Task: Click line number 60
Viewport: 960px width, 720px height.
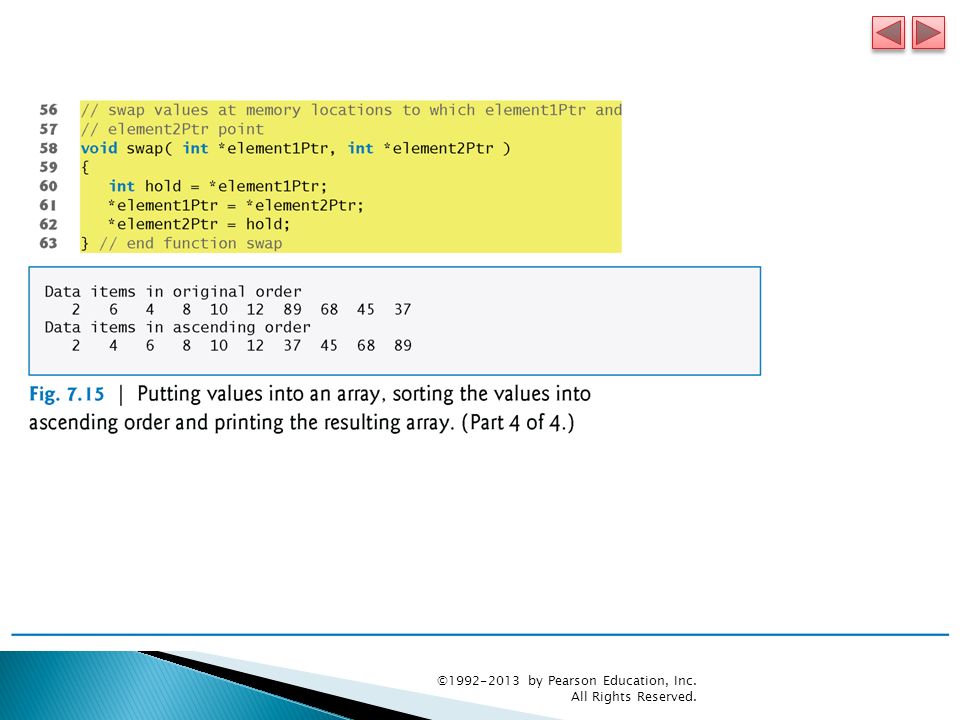Action: (48, 186)
